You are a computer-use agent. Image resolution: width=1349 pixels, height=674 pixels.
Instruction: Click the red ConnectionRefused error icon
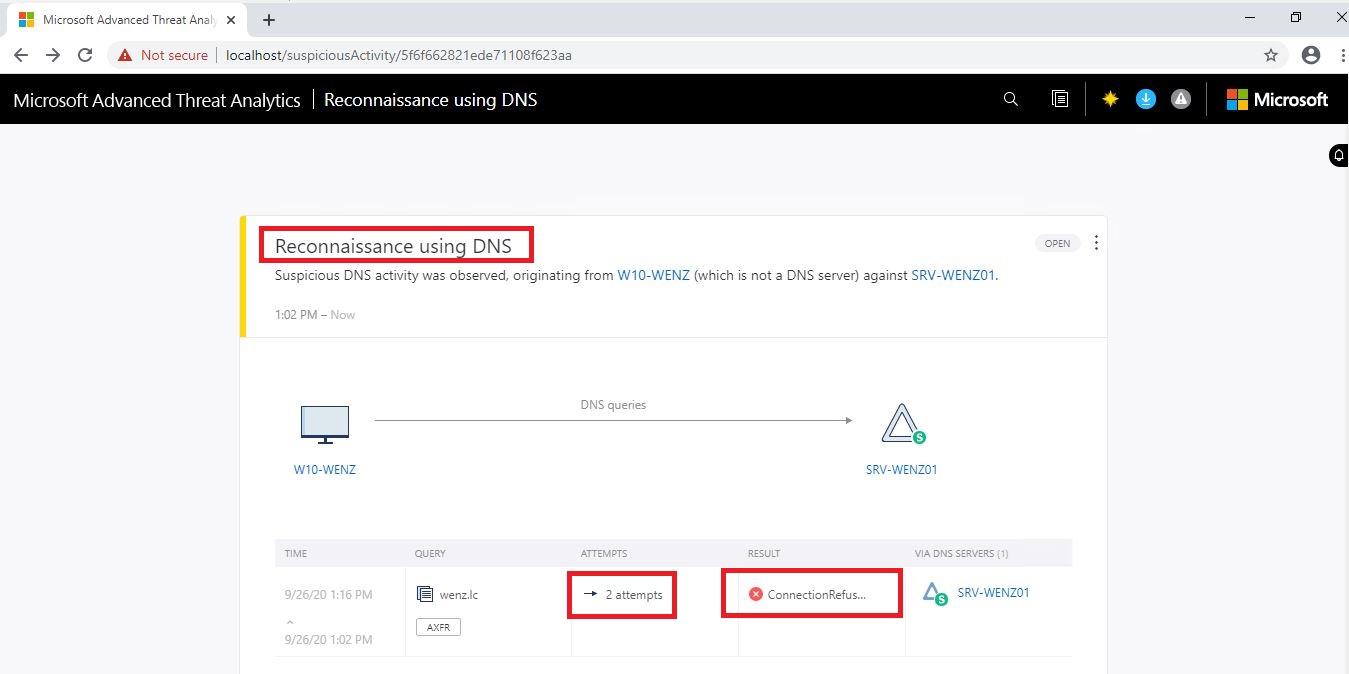[756, 594]
